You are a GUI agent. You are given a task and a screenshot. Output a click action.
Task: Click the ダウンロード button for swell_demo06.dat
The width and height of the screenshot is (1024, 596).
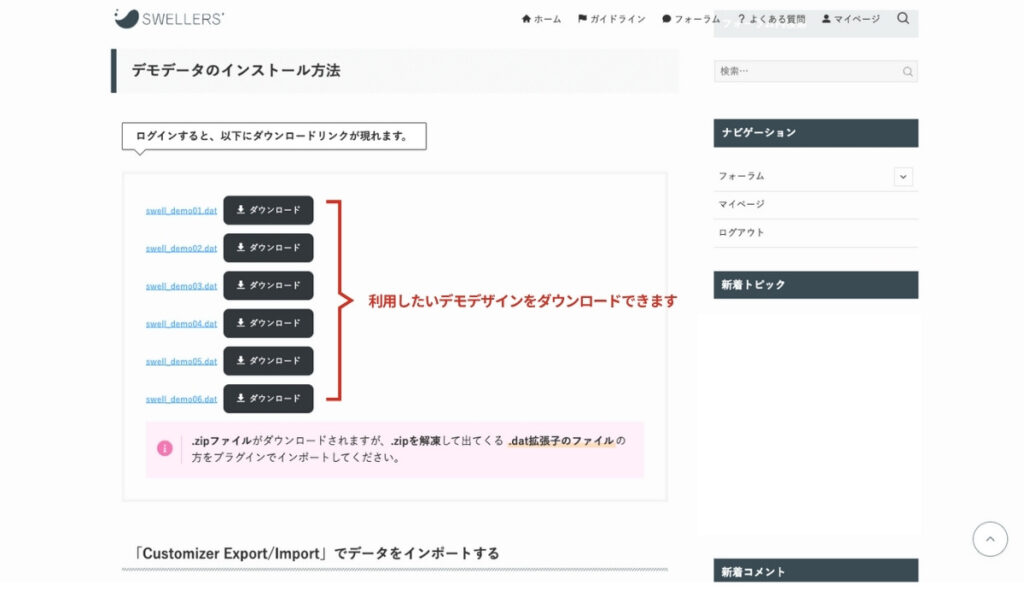click(x=268, y=398)
